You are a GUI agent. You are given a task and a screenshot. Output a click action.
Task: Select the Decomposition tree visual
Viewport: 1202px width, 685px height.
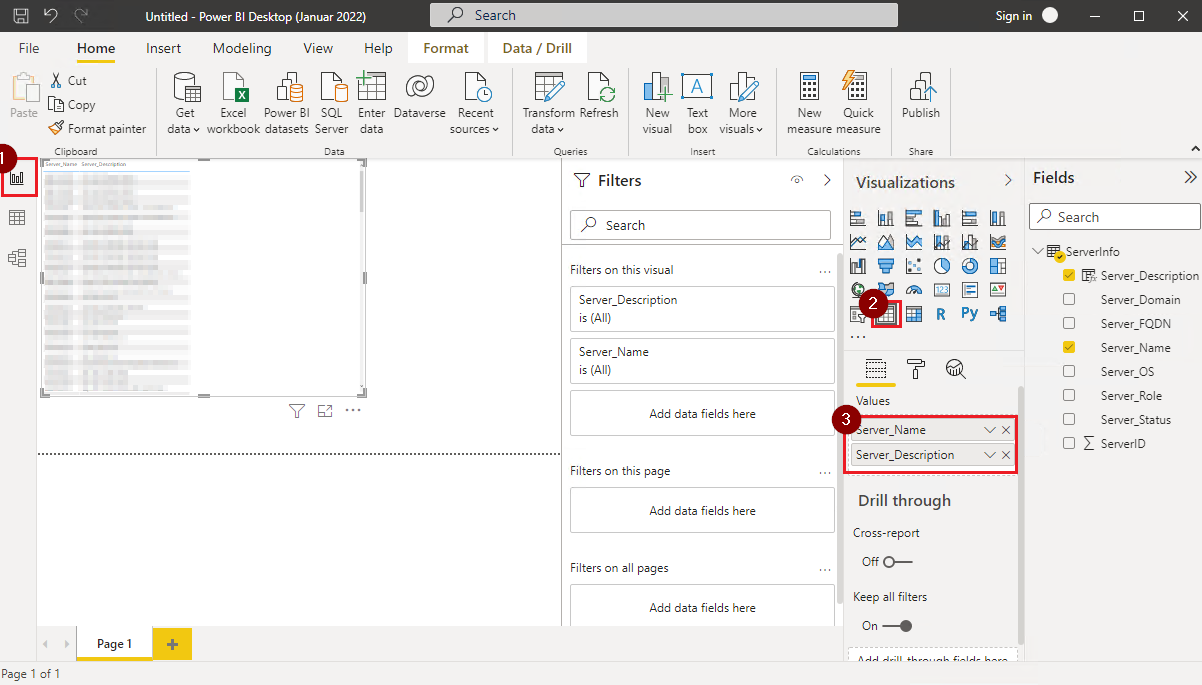pos(997,314)
